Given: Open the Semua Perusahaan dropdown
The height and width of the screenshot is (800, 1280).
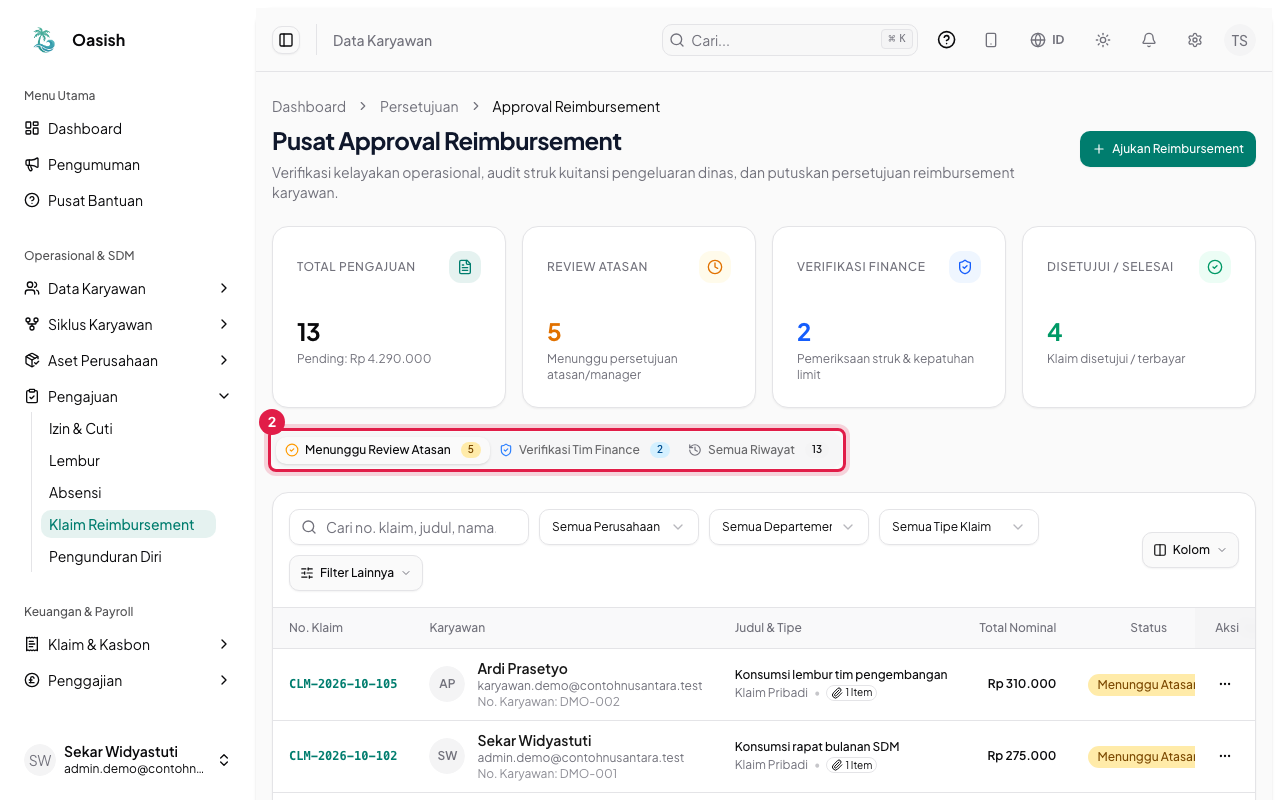Looking at the screenshot, I should [618, 527].
